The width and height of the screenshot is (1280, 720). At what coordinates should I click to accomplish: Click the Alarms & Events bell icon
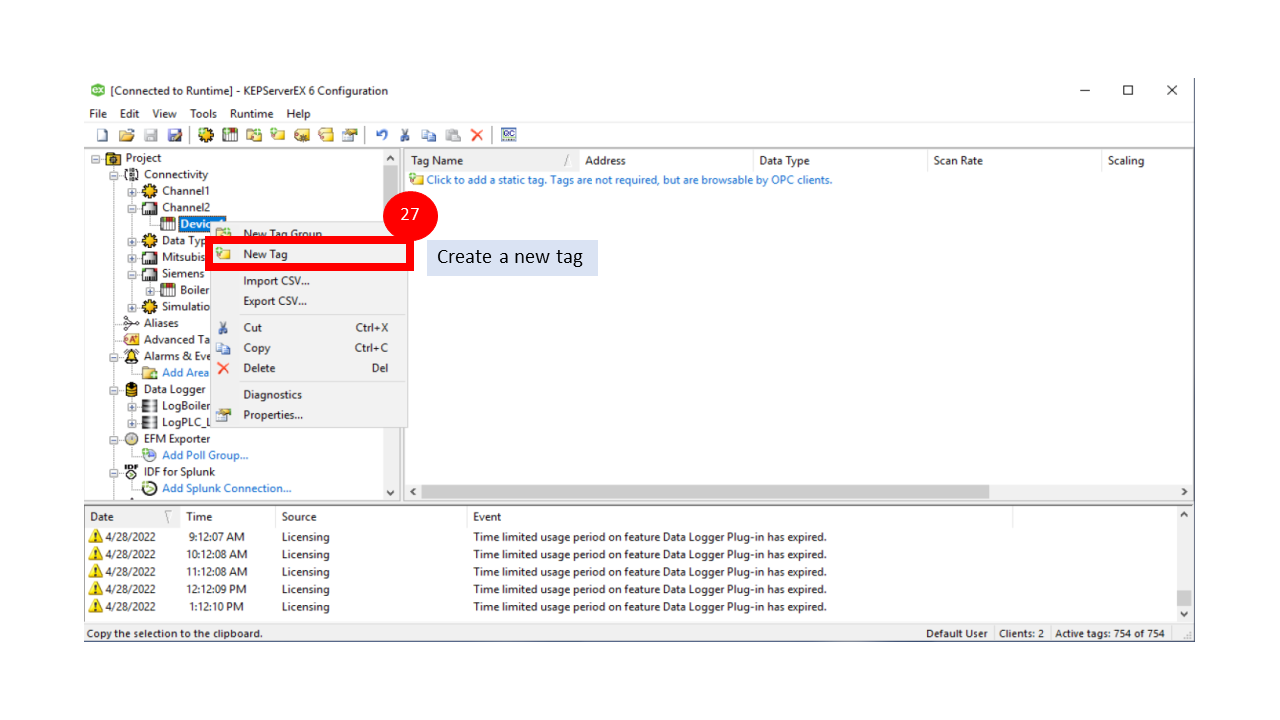[132, 356]
